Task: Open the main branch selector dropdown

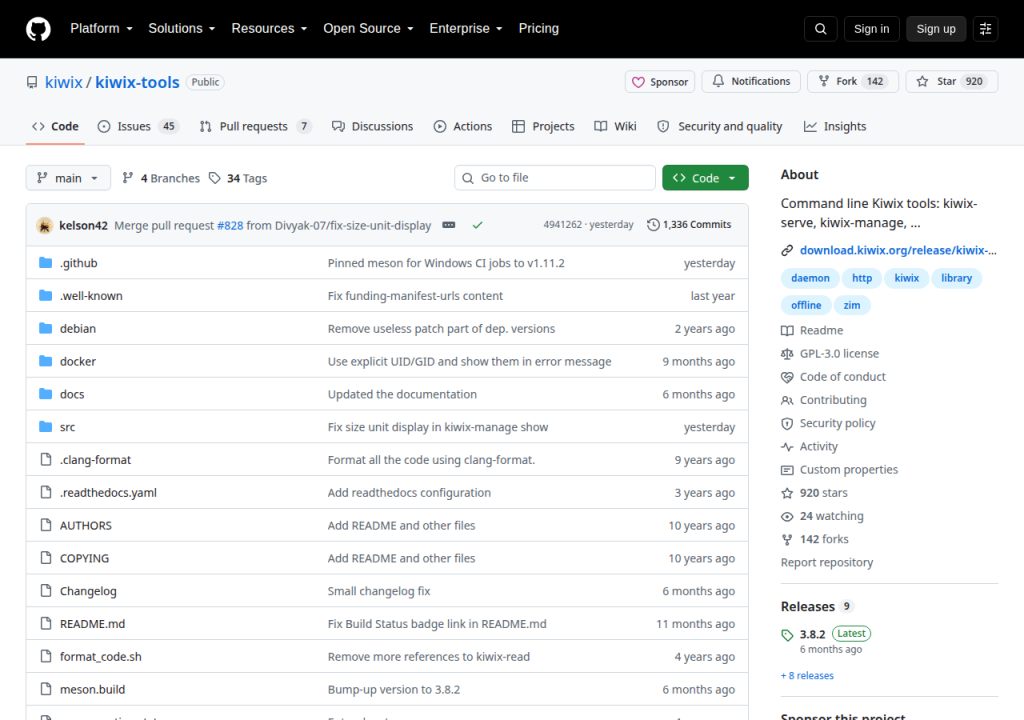Action: point(68,178)
